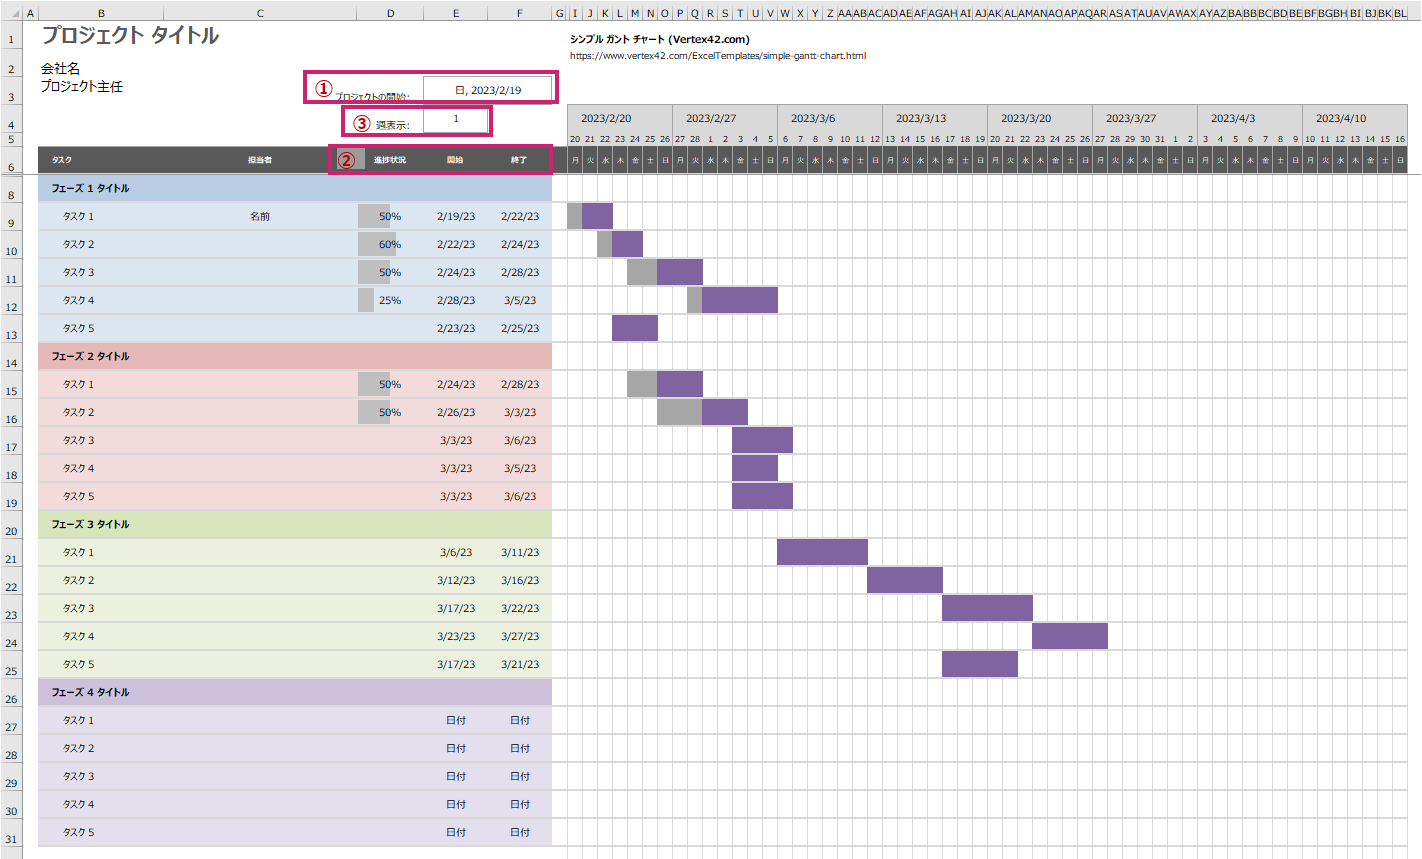Image resolution: width=1422 pixels, height=859 pixels.
Task: Select the row 9 header
Action: click(12, 223)
